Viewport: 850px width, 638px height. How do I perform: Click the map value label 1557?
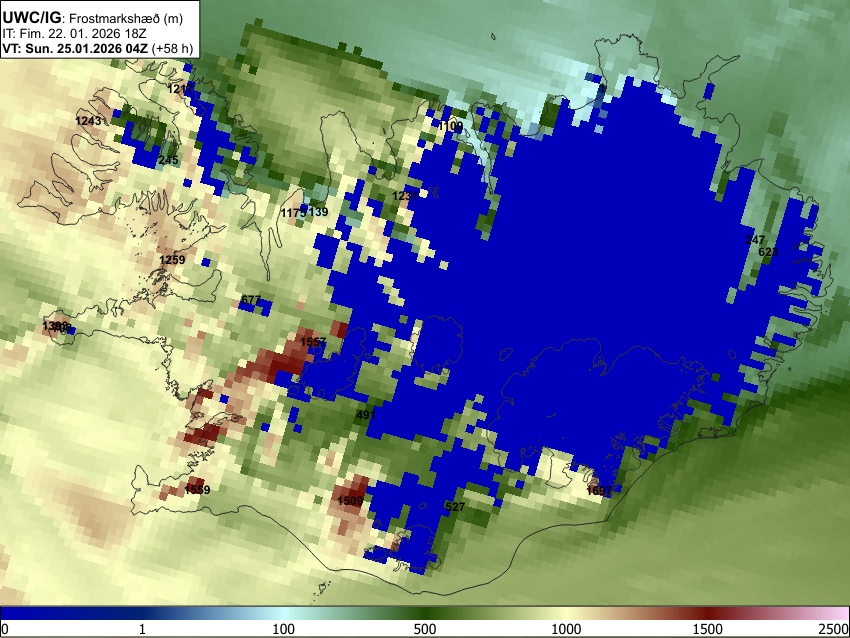pos(313,341)
